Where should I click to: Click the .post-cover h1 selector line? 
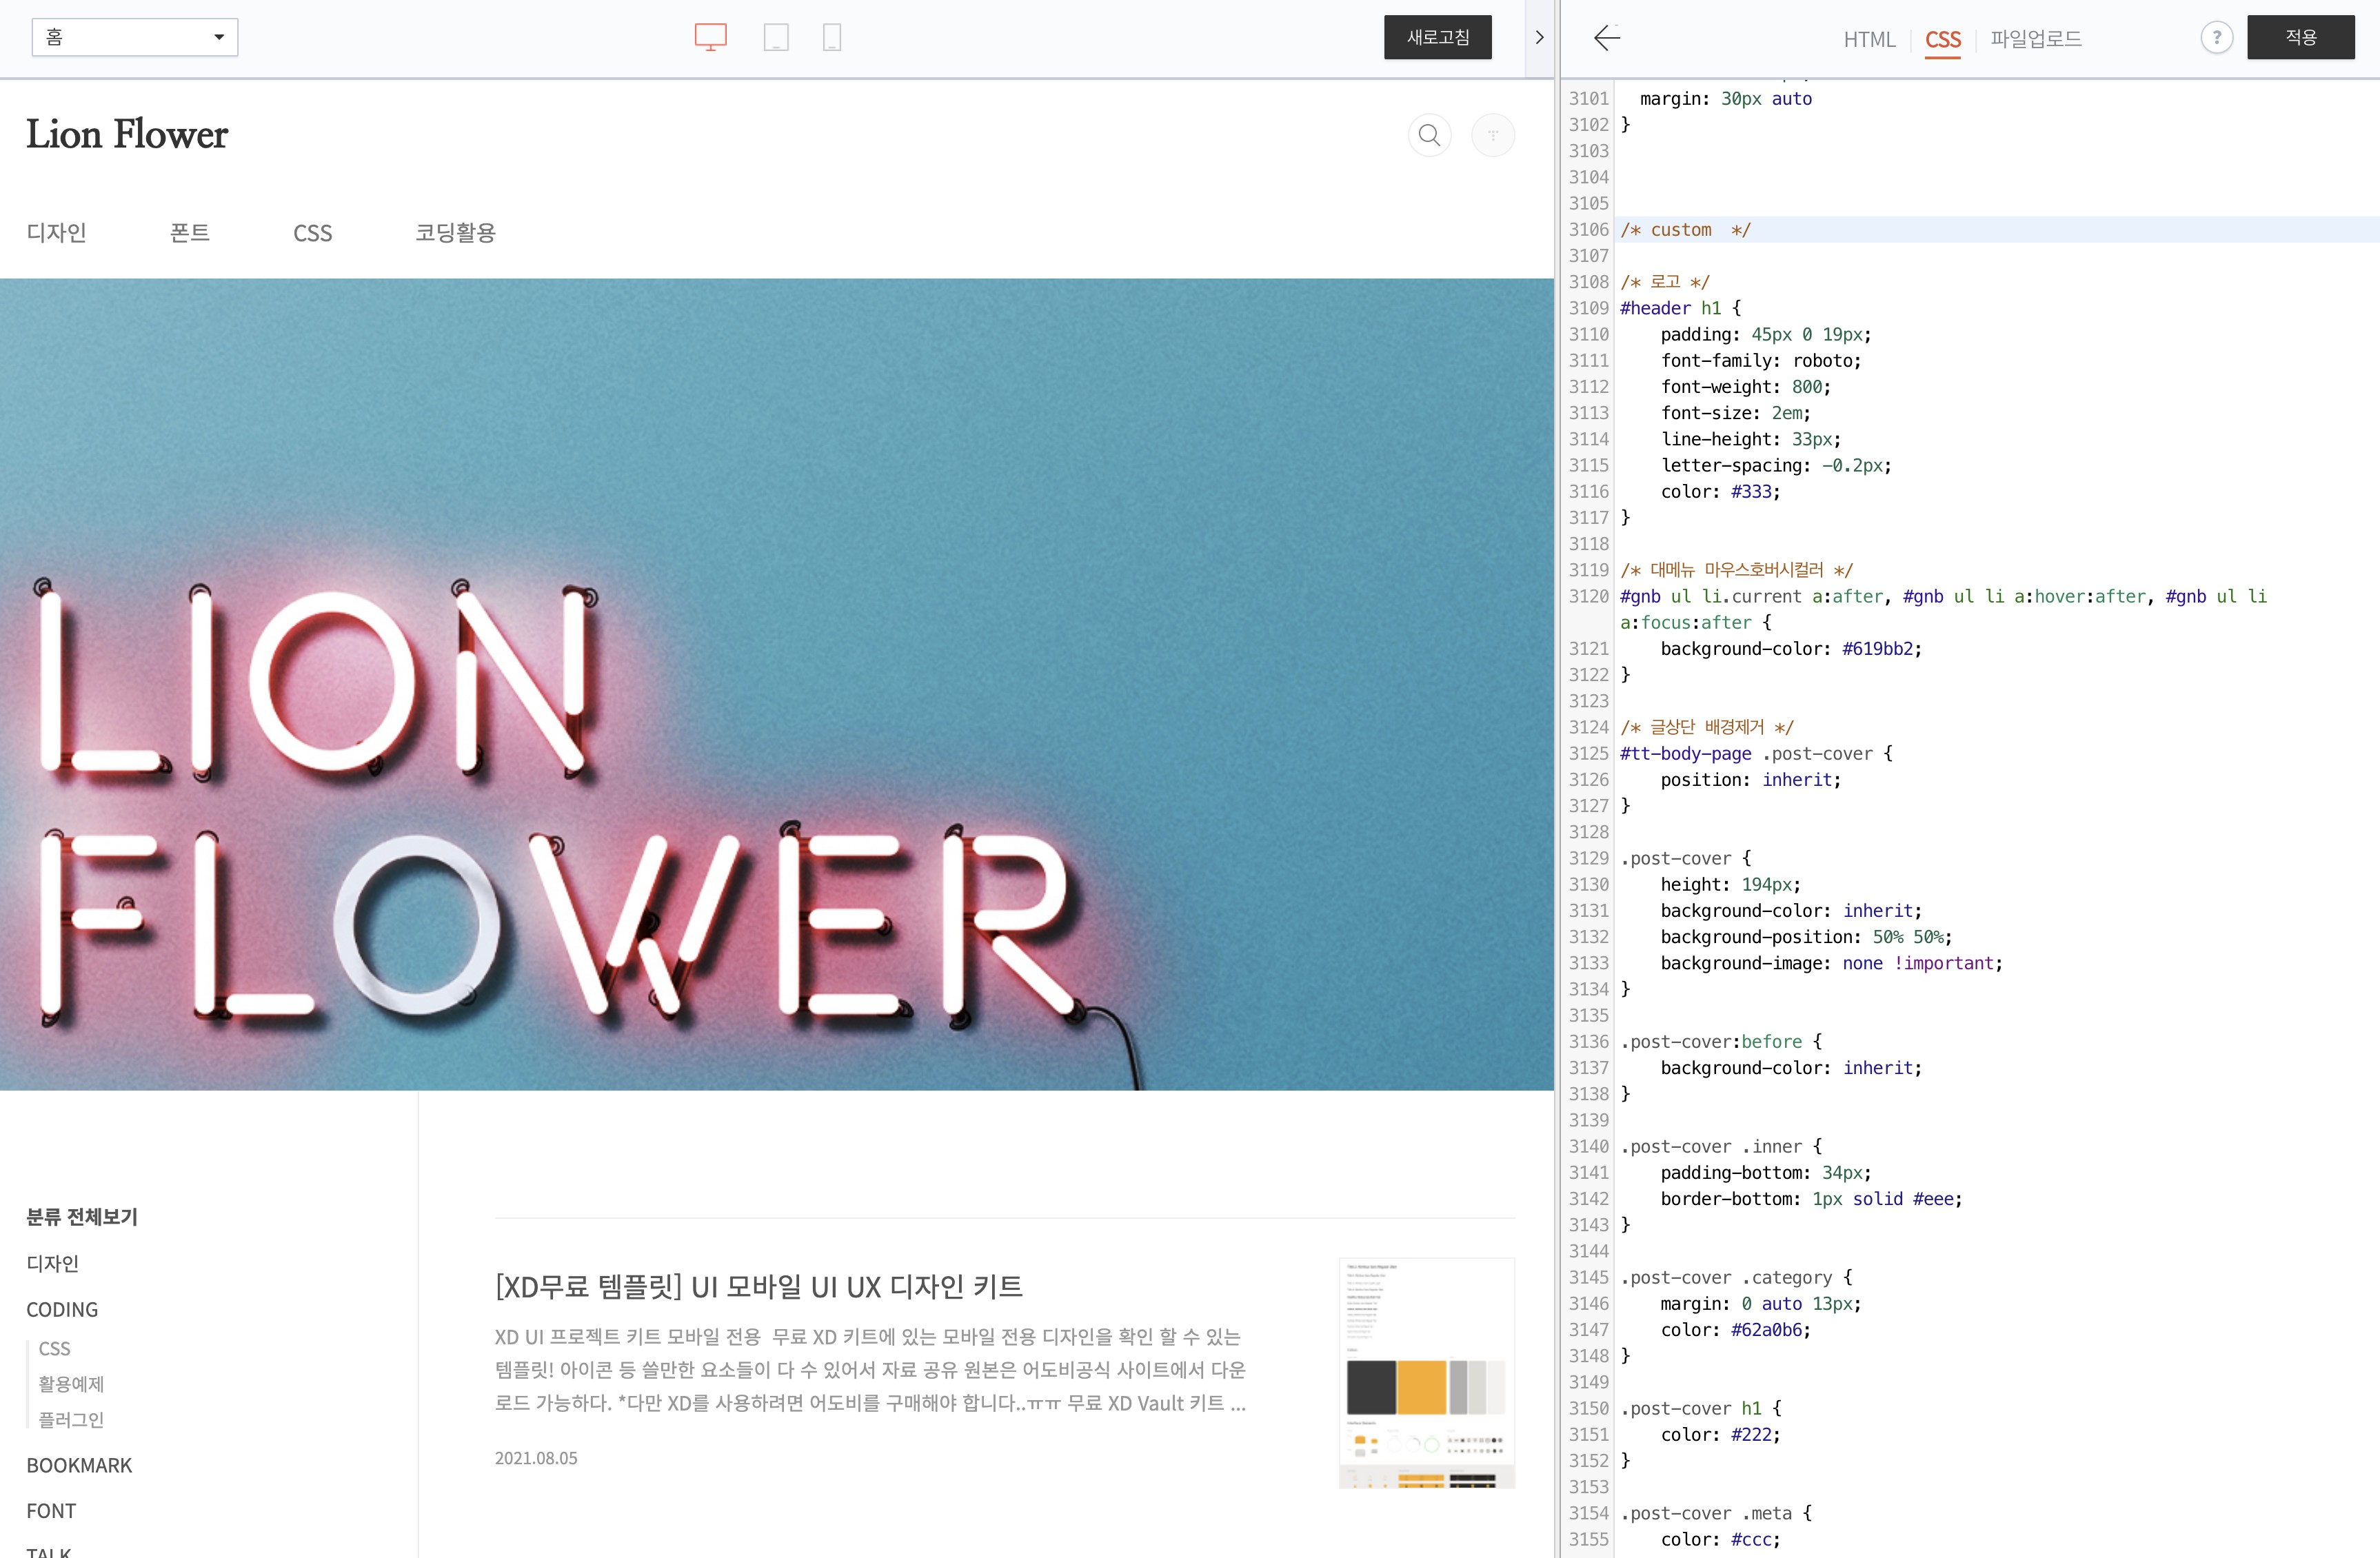click(x=1701, y=1408)
